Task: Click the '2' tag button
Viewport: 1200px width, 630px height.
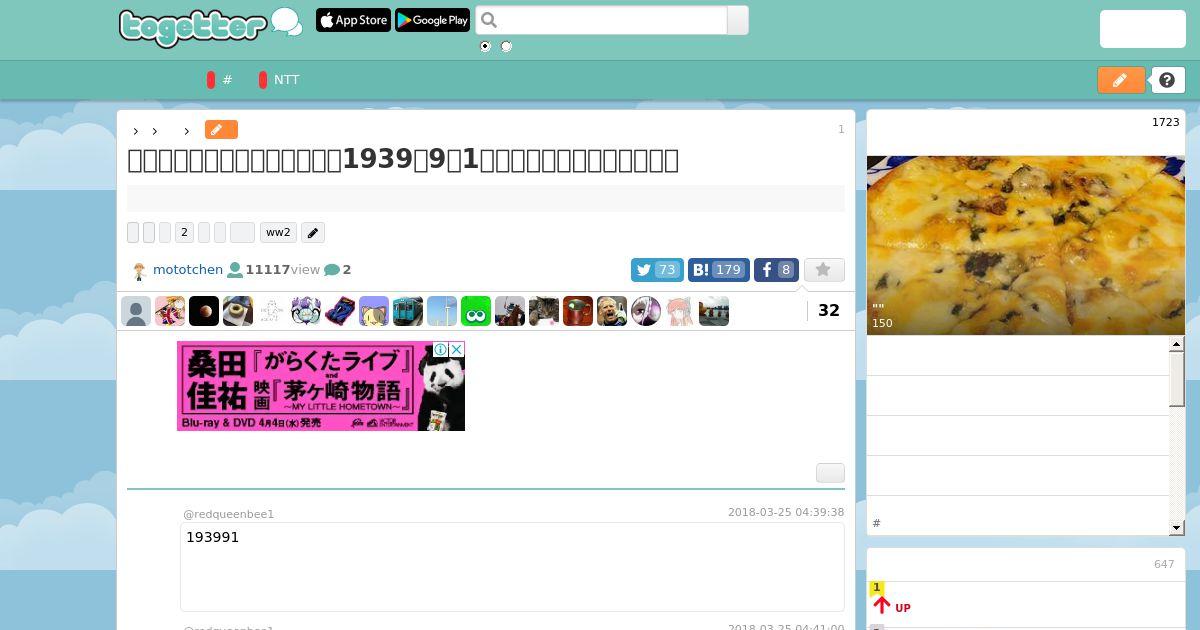Action: point(184,233)
